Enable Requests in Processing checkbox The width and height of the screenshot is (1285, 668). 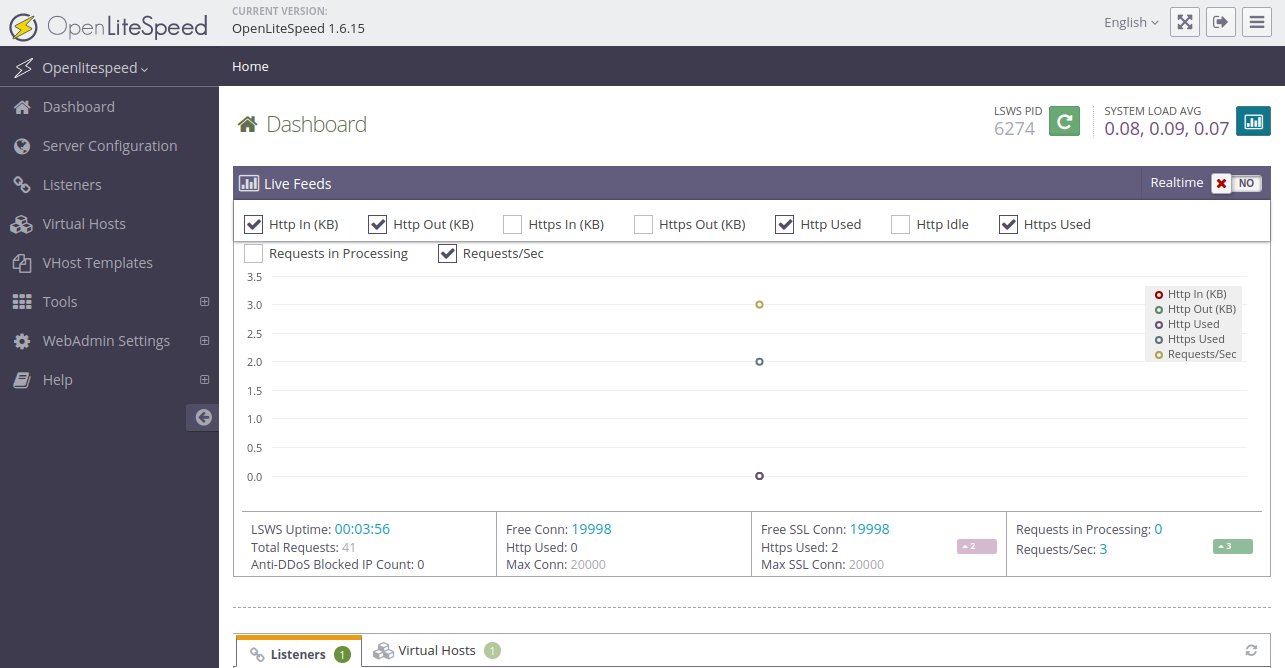click(253, 253)
